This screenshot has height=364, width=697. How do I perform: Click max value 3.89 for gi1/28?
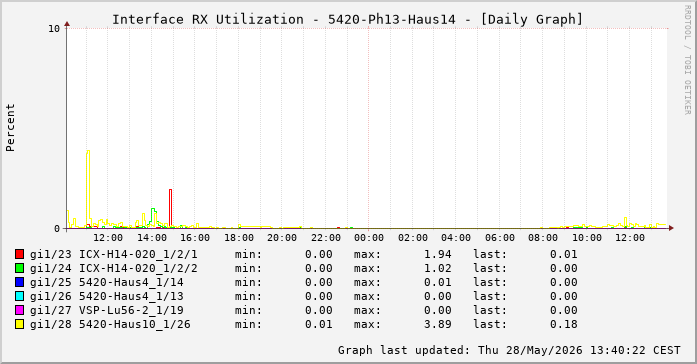pyautogui.click(x=437, y=324)
